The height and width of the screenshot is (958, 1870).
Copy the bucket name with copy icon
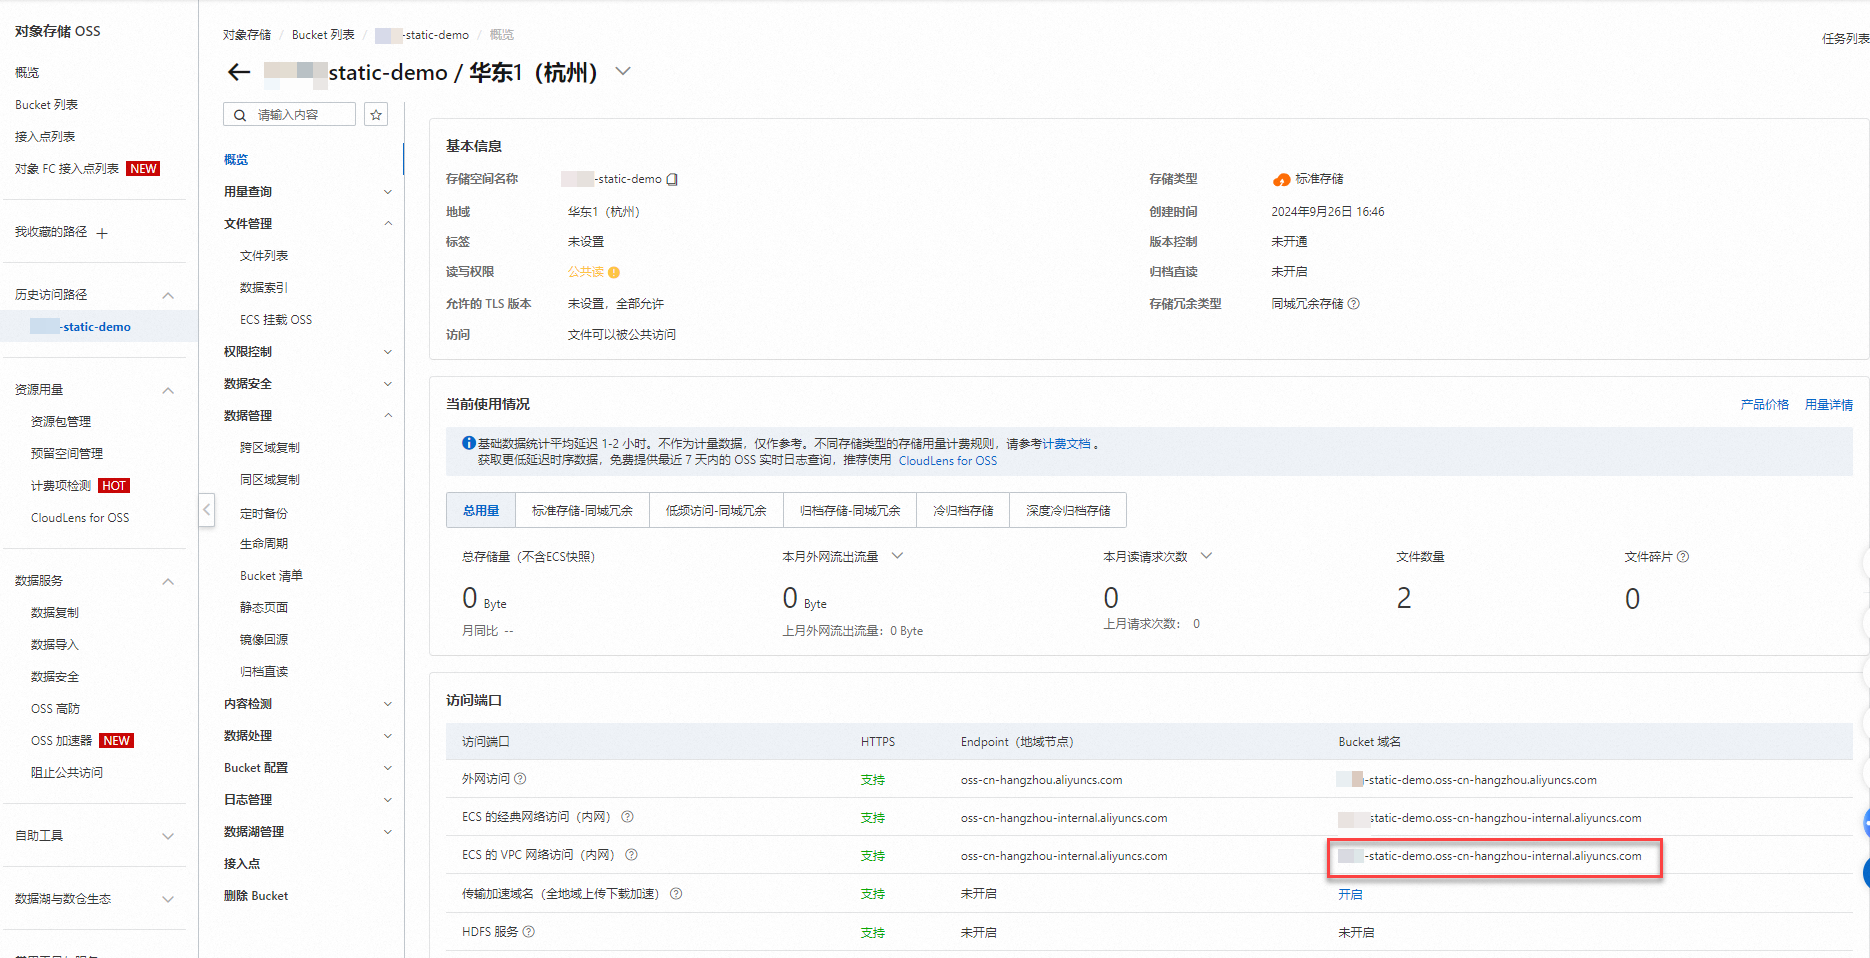(x=672, y=180)
